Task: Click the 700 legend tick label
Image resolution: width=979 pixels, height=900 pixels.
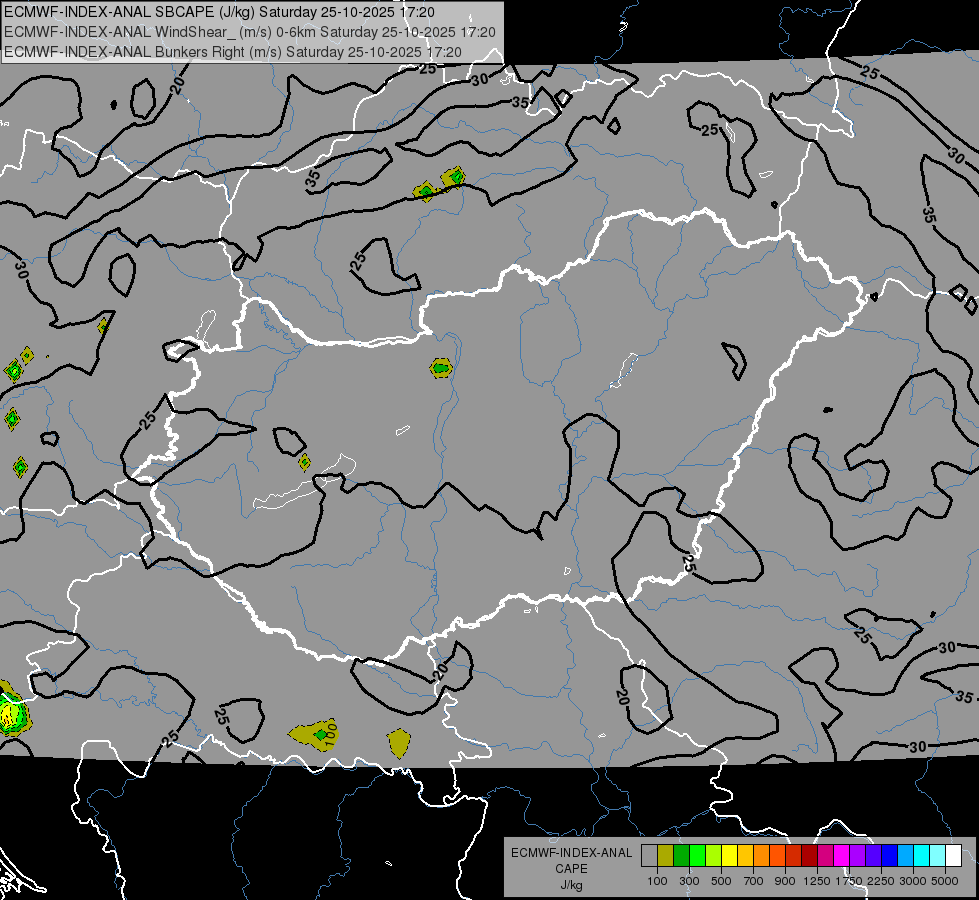Action: (754, 881)
